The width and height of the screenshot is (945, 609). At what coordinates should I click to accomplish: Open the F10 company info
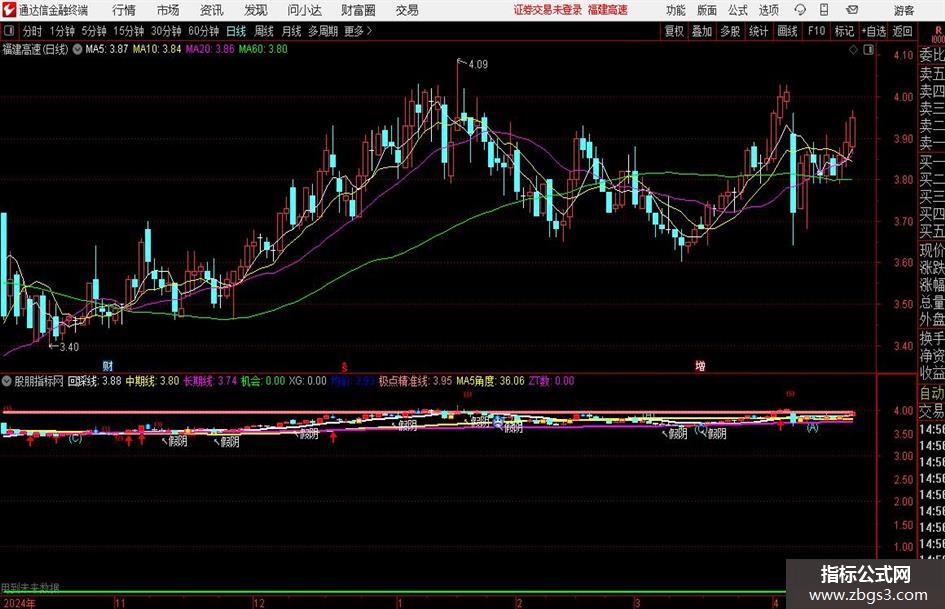point(817,31)
